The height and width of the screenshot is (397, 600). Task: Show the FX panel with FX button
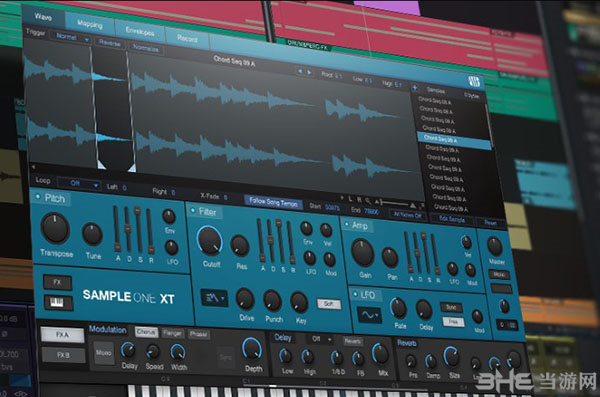pyautogui.click(x=57, y=282)
